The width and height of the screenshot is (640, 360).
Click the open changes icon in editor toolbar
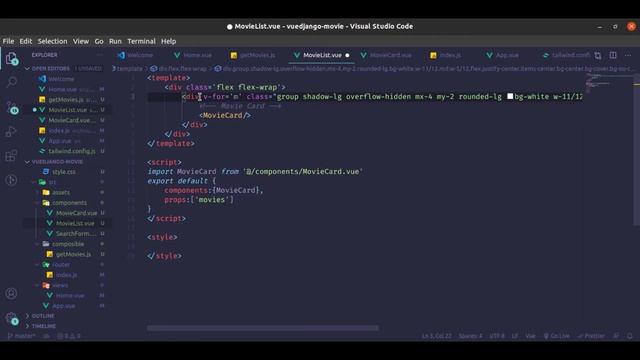(x=598, y=55)
